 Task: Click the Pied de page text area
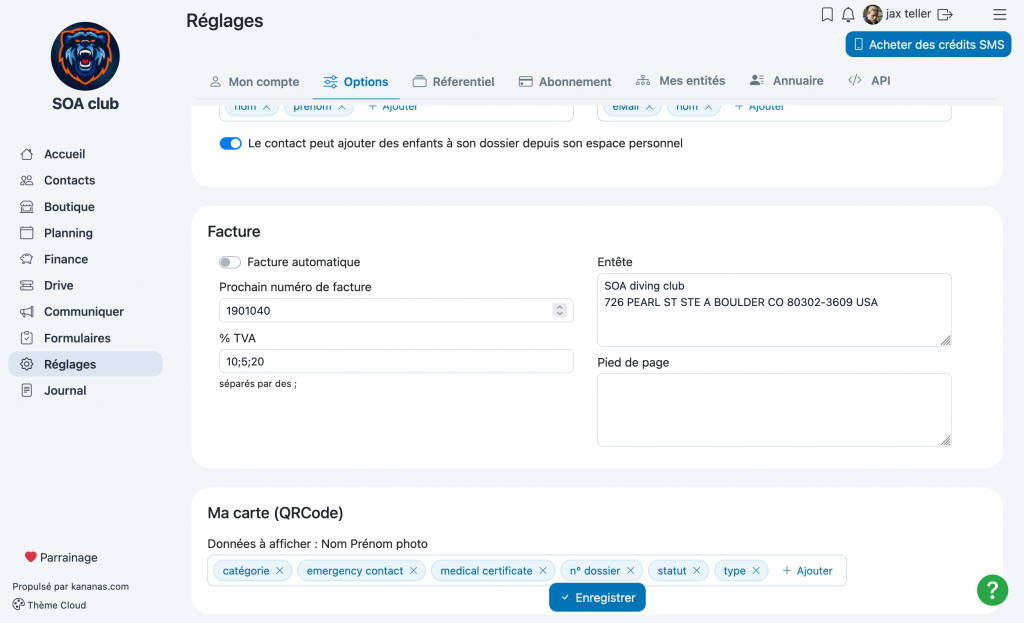pyautogui.click(x=774, y=410)
